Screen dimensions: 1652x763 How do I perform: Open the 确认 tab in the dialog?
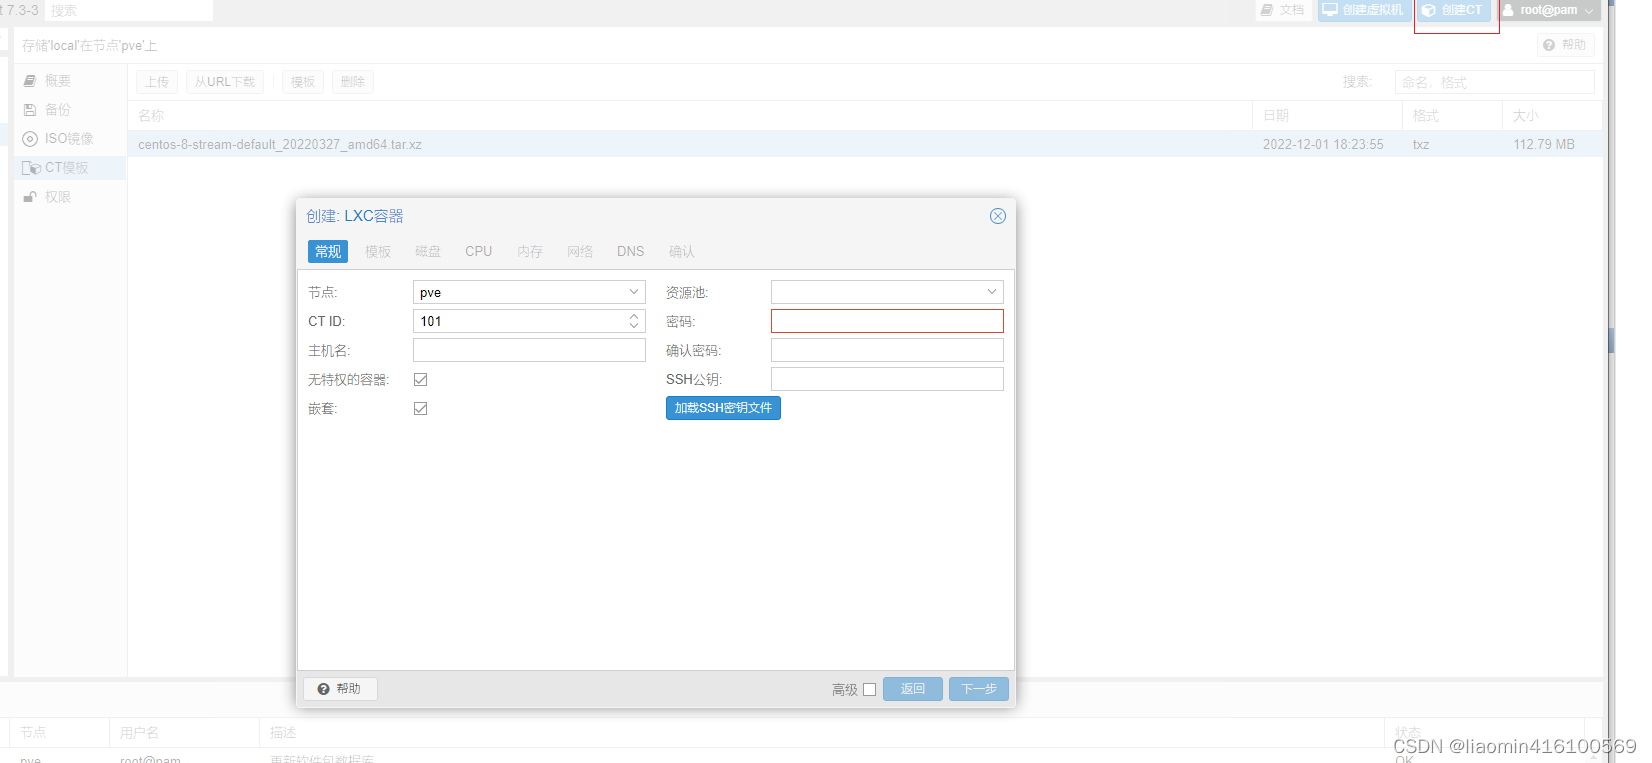click(682, 251)
